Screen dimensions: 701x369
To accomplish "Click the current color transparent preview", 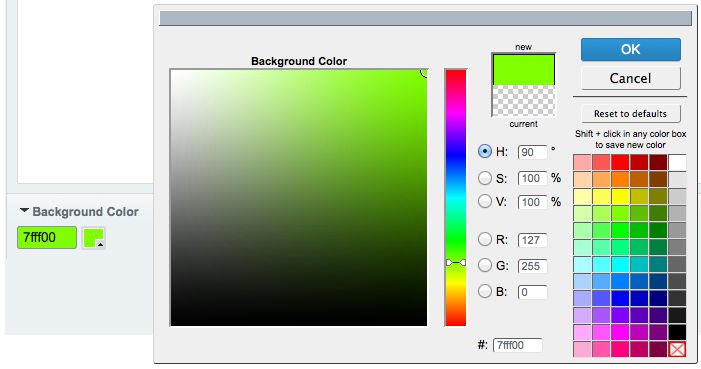I will (524, 101).
